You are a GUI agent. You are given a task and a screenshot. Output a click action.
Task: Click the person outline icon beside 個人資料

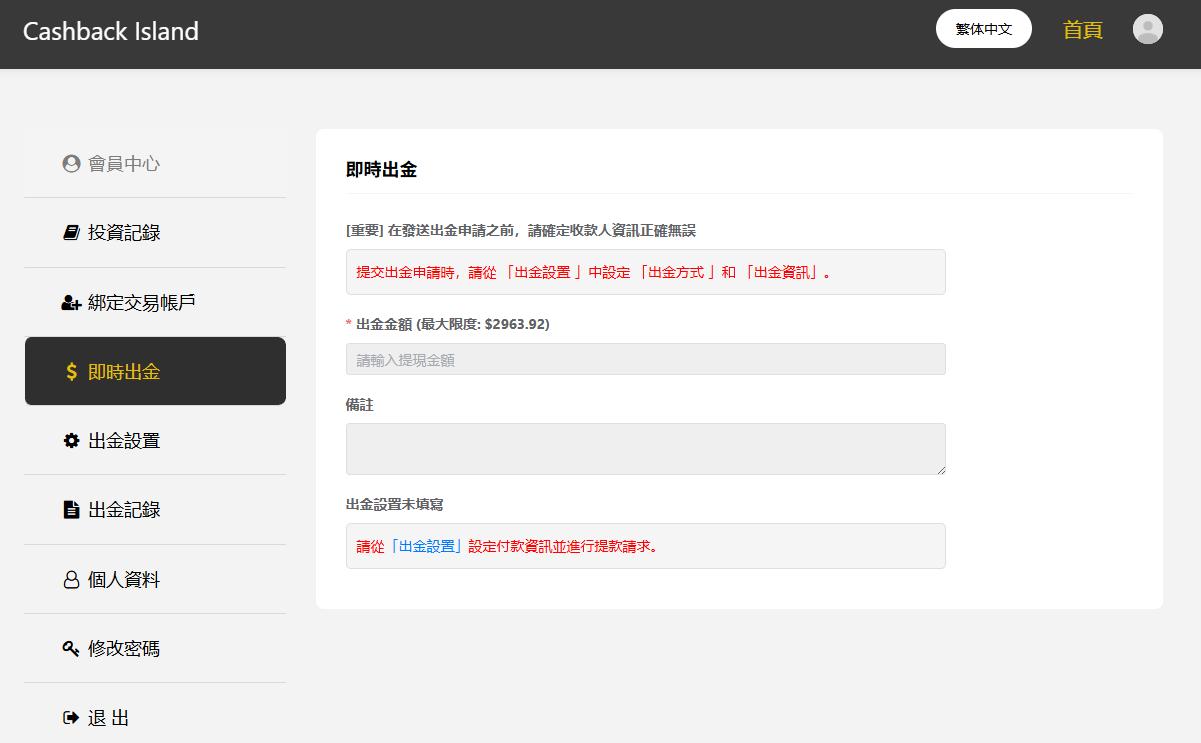[x=71, y=580]
